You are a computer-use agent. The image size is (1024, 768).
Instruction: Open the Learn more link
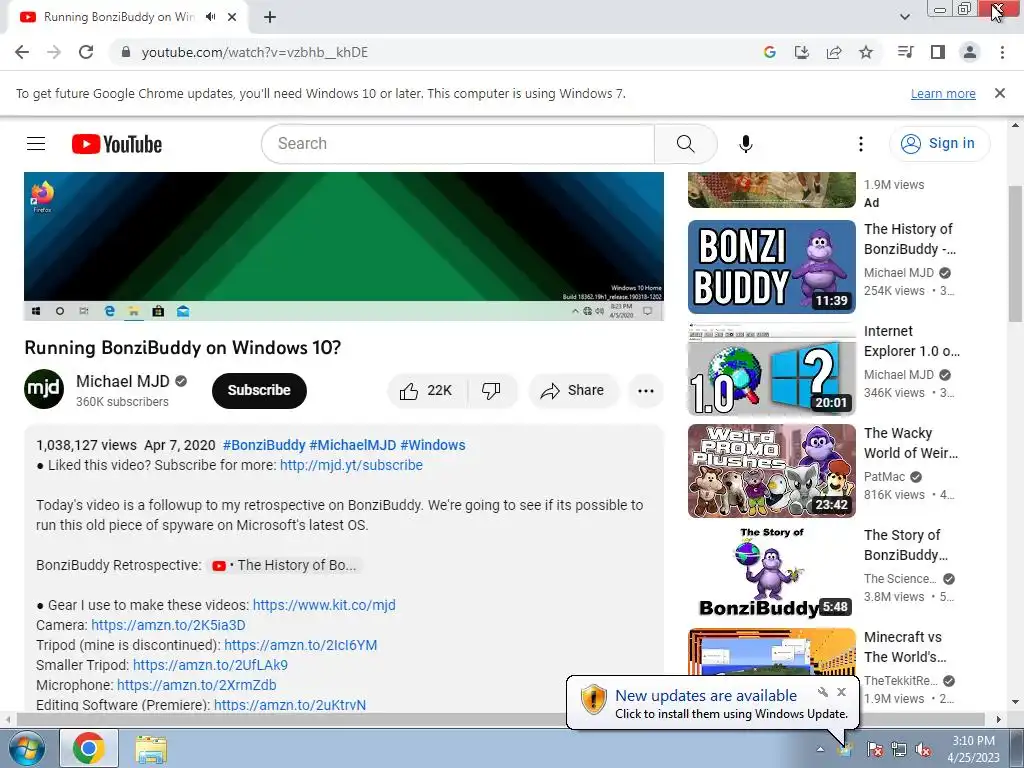(x=943, y=93)
